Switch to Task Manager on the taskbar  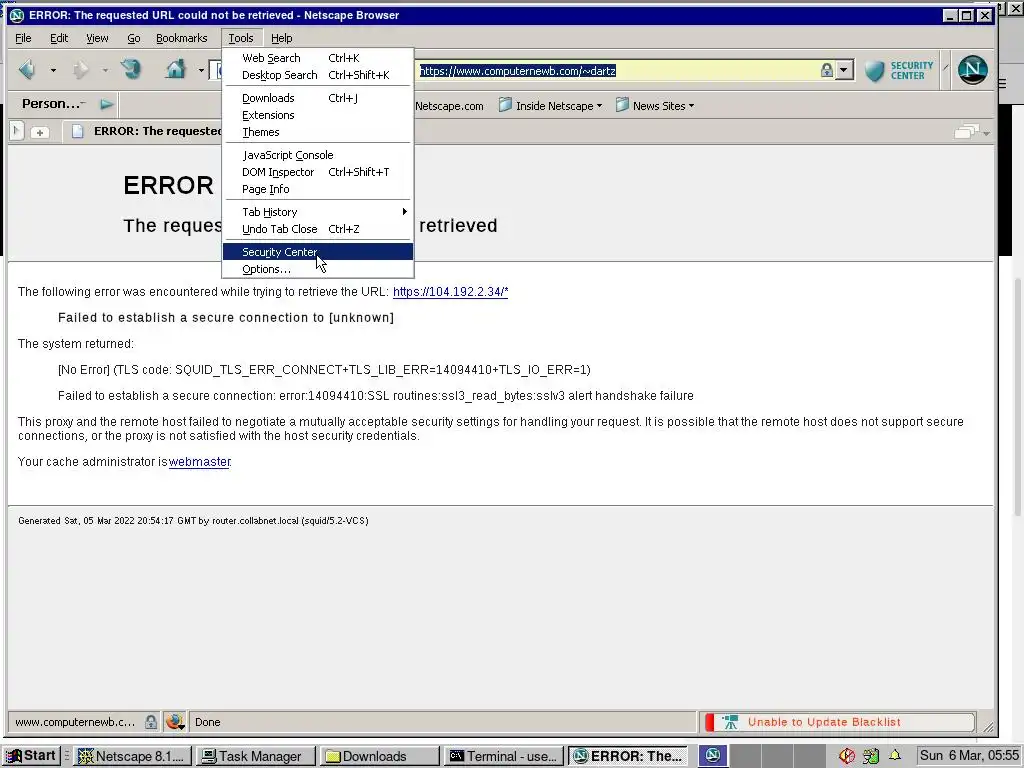(x=255, y=756)
